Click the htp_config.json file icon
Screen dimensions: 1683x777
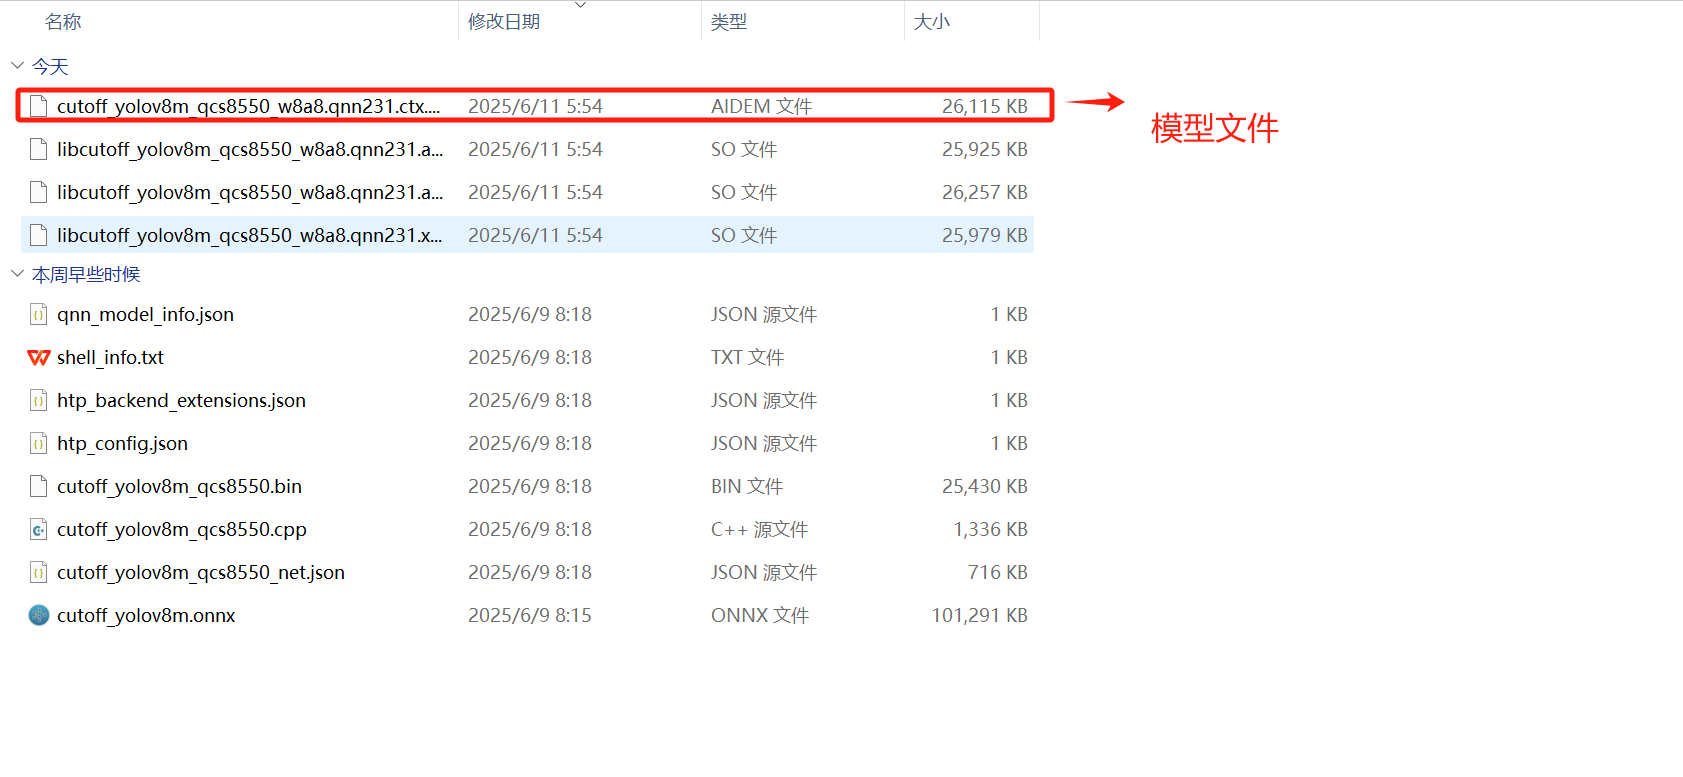(38, 443)
